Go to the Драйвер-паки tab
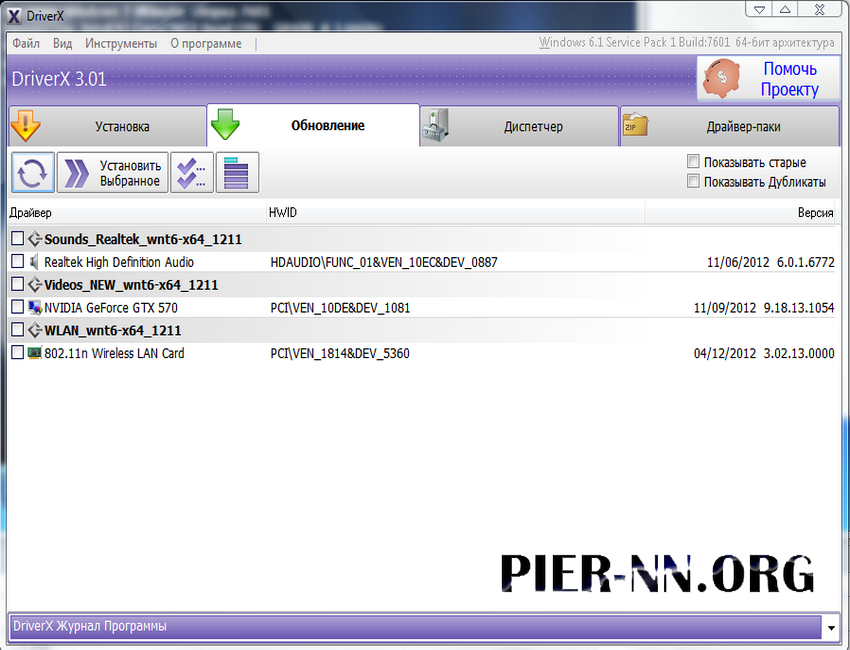 click(x=730, y=126)
